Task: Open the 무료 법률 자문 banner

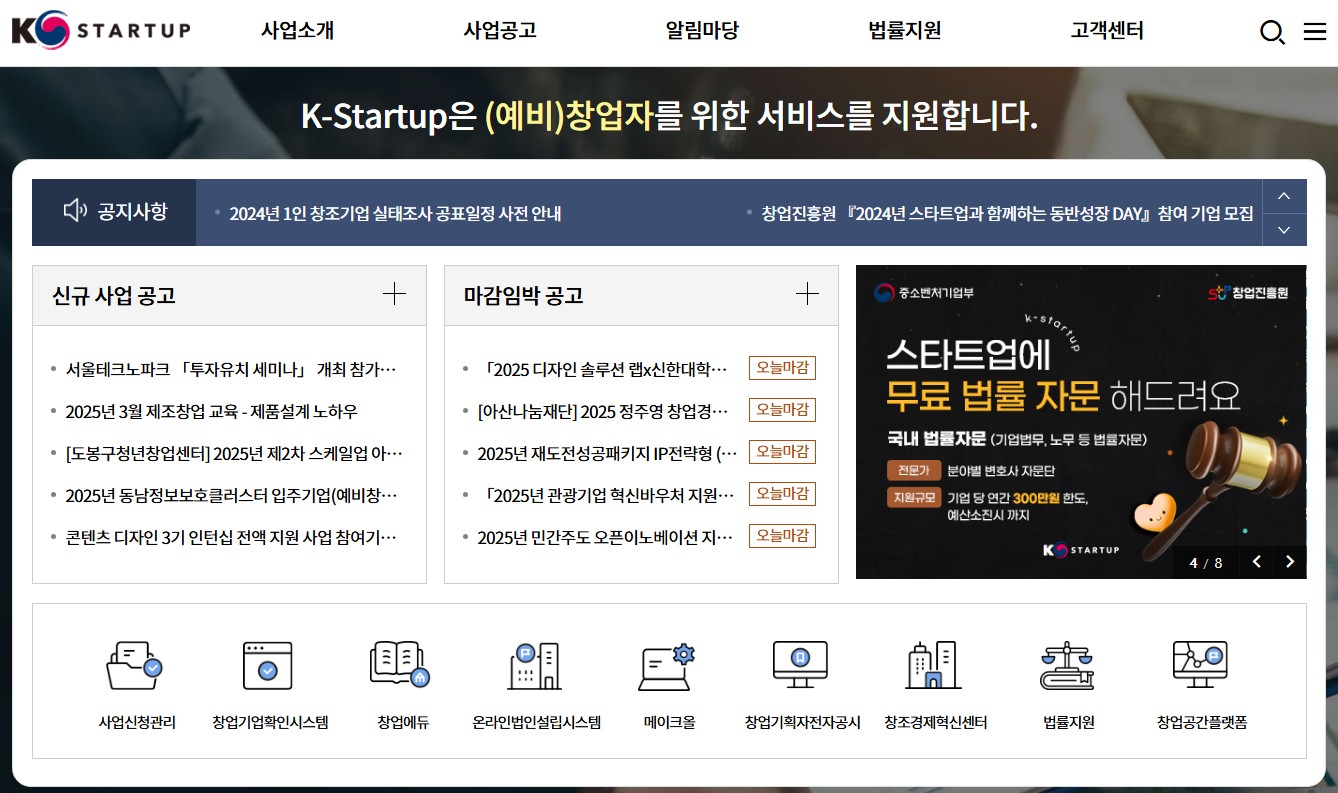Action: 1081,421
